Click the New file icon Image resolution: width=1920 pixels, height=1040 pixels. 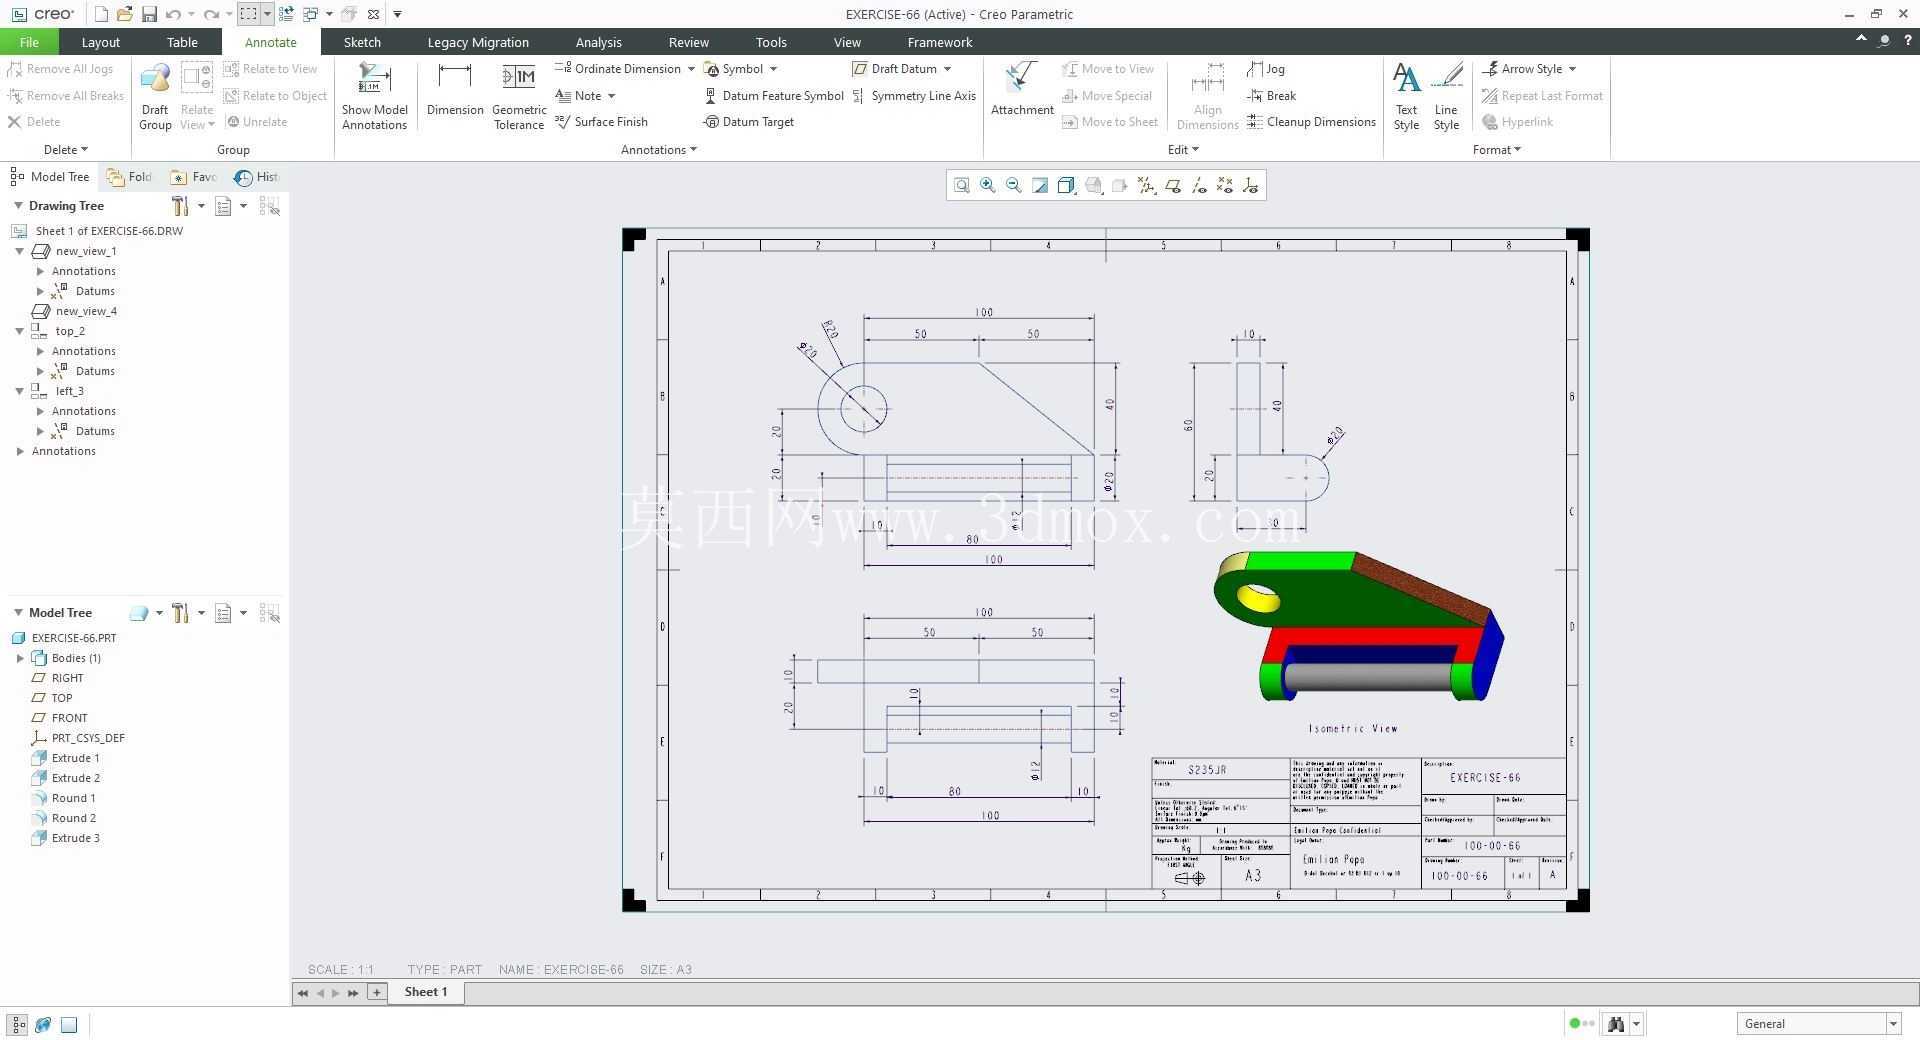click(101, 14)
